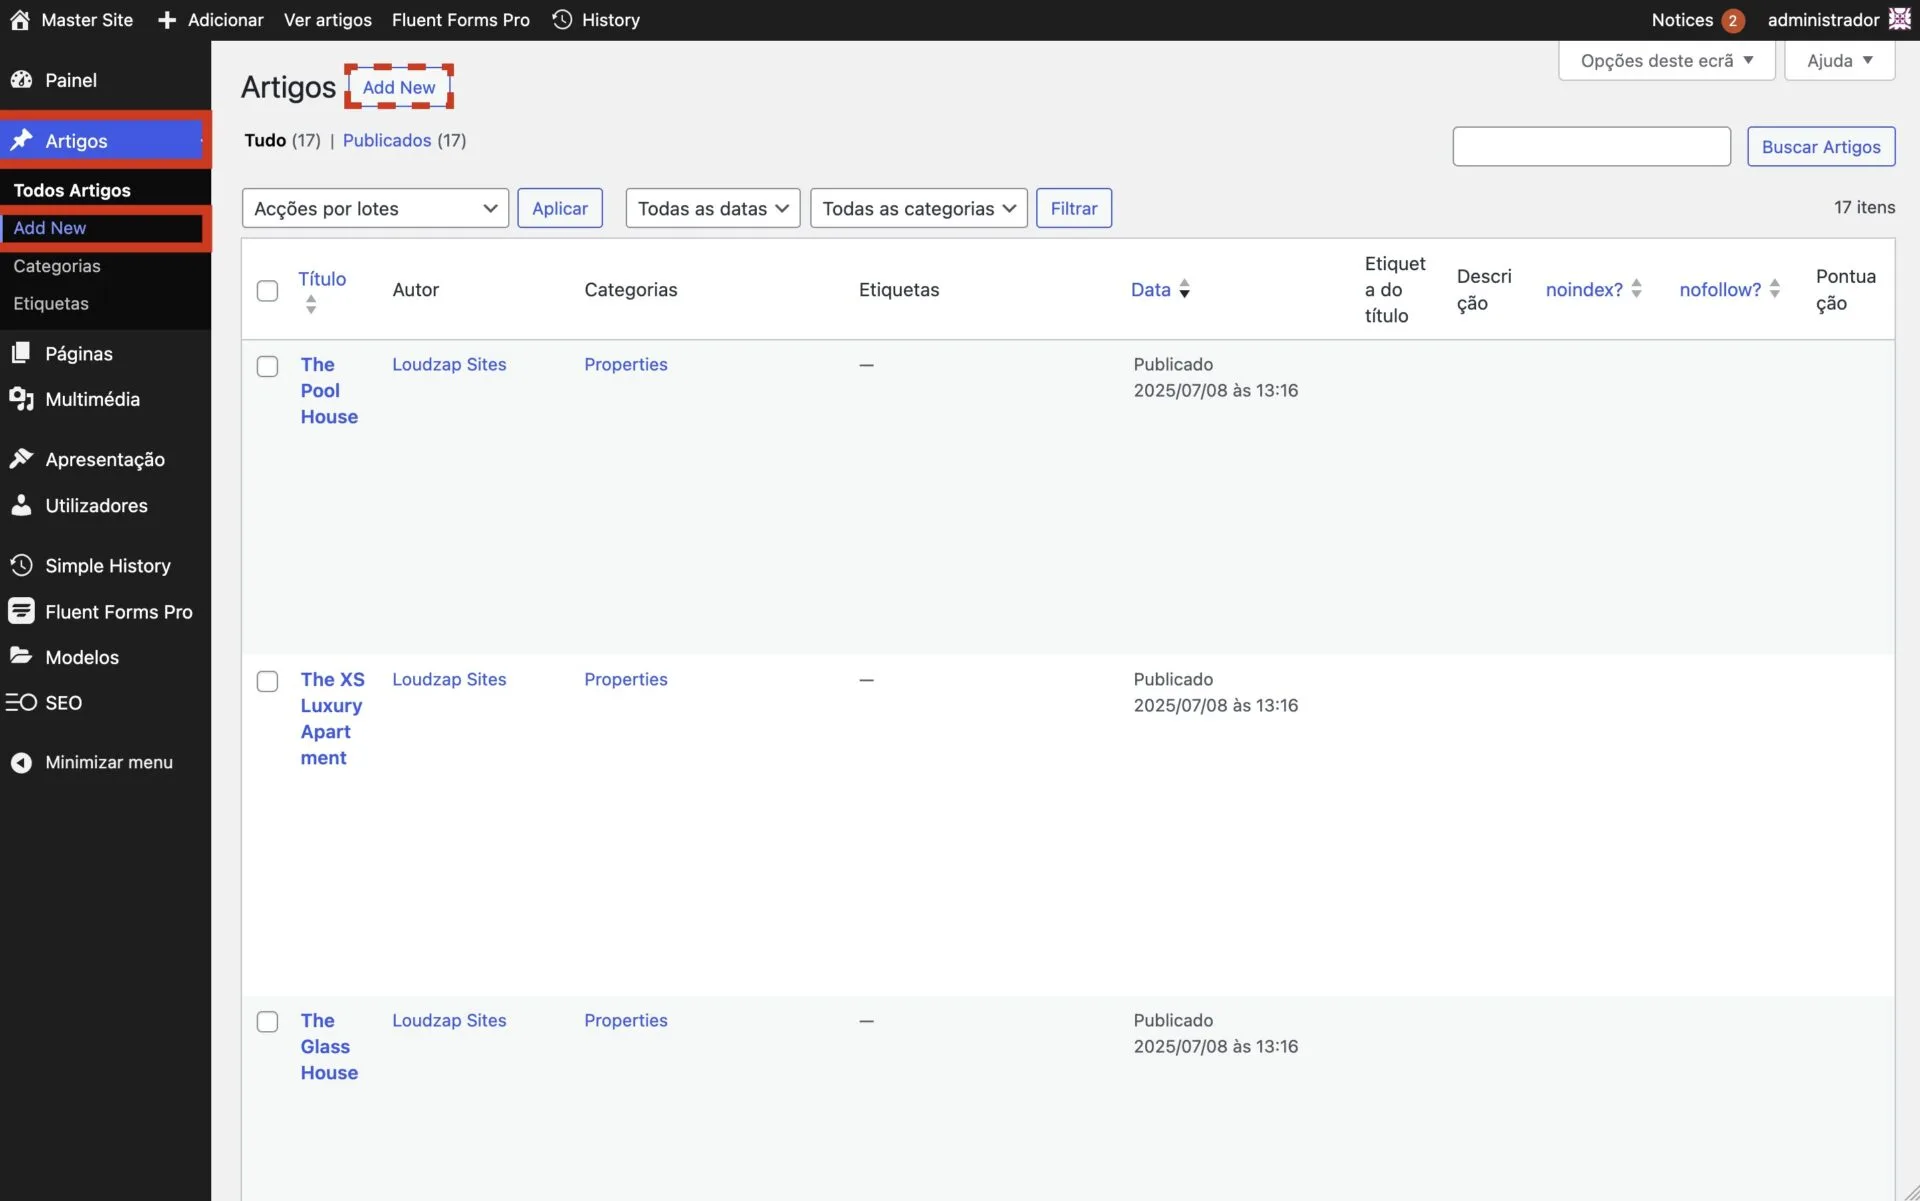Click the articles search input field
This screenshot has width=1920, height=1201.
1591,147
